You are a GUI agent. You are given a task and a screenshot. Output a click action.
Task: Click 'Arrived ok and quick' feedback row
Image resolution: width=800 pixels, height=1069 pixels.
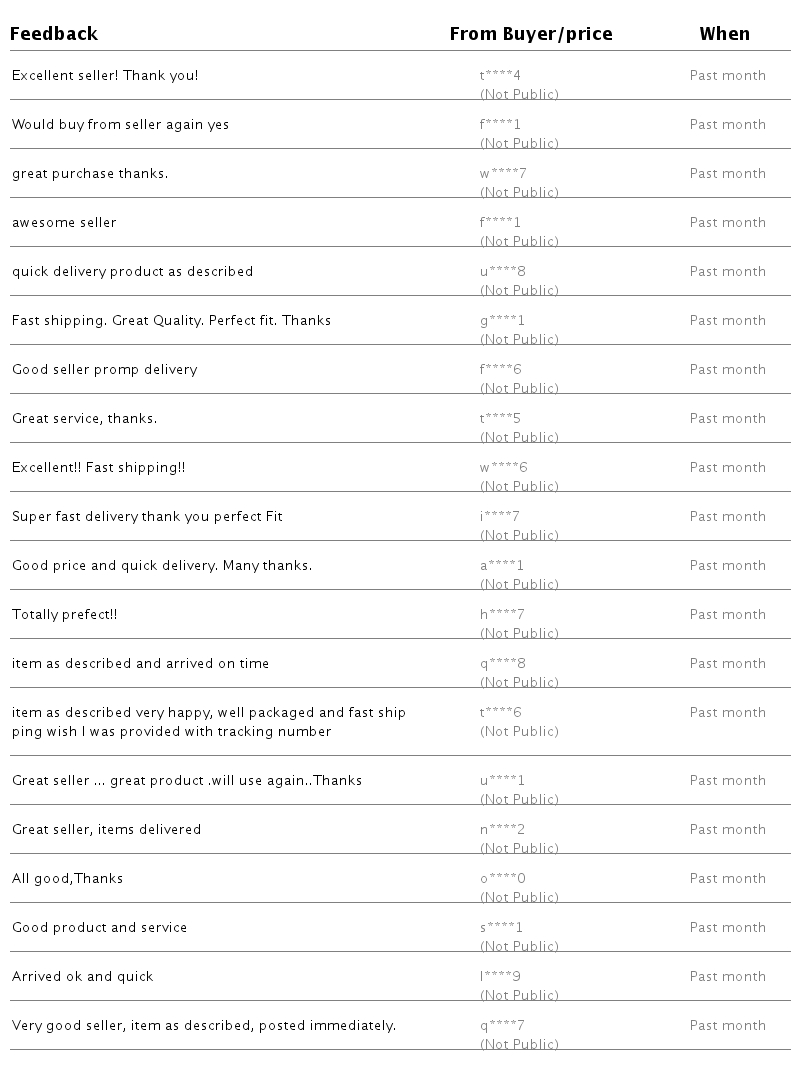[x=82, y=977]
